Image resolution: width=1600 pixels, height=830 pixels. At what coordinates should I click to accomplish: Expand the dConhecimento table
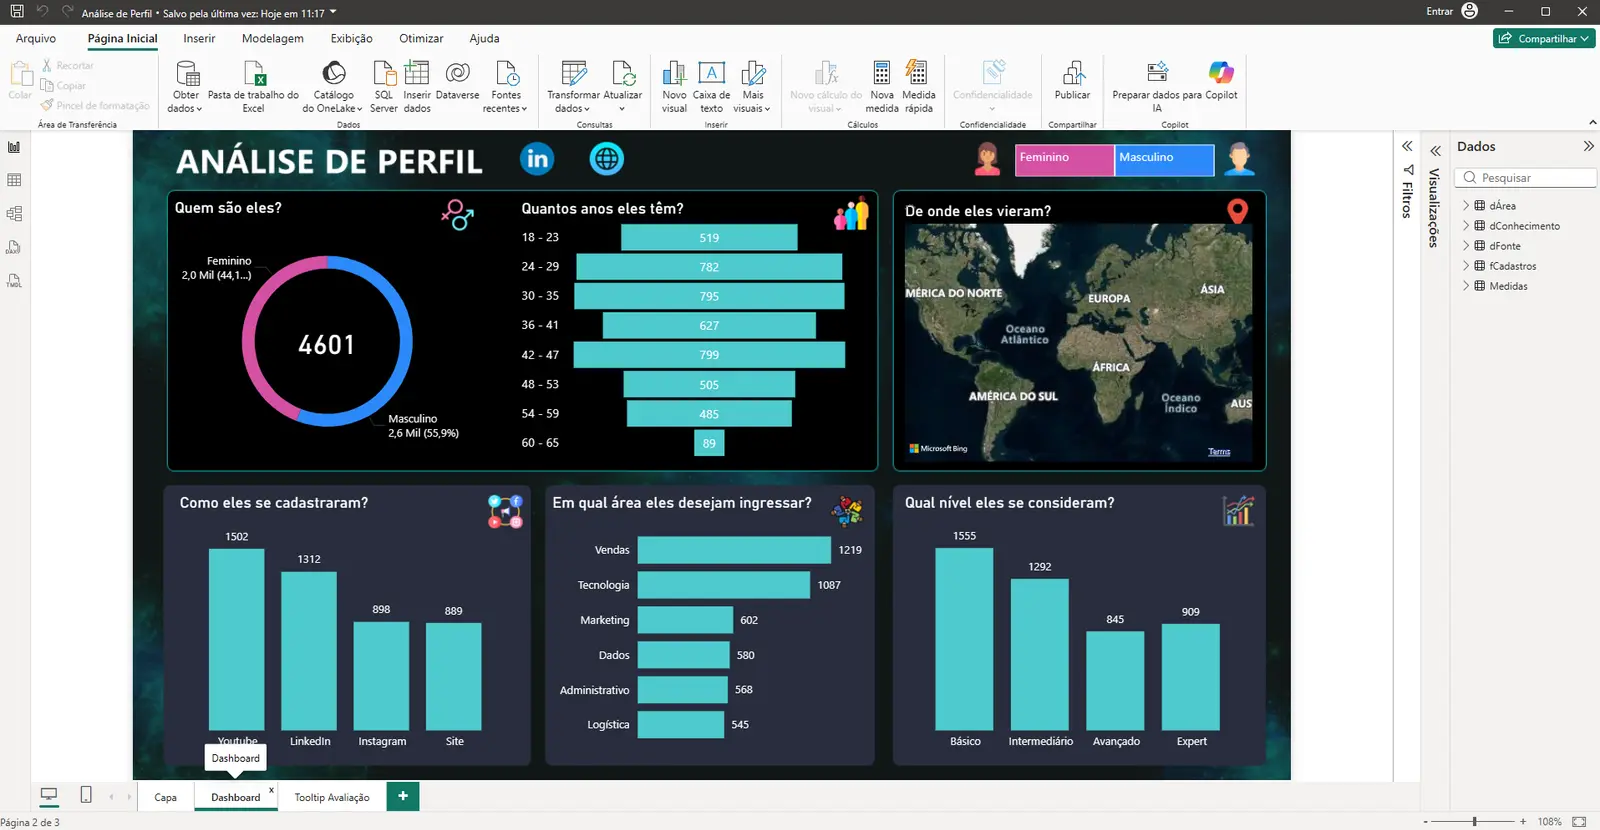[x=1466, y=225]
